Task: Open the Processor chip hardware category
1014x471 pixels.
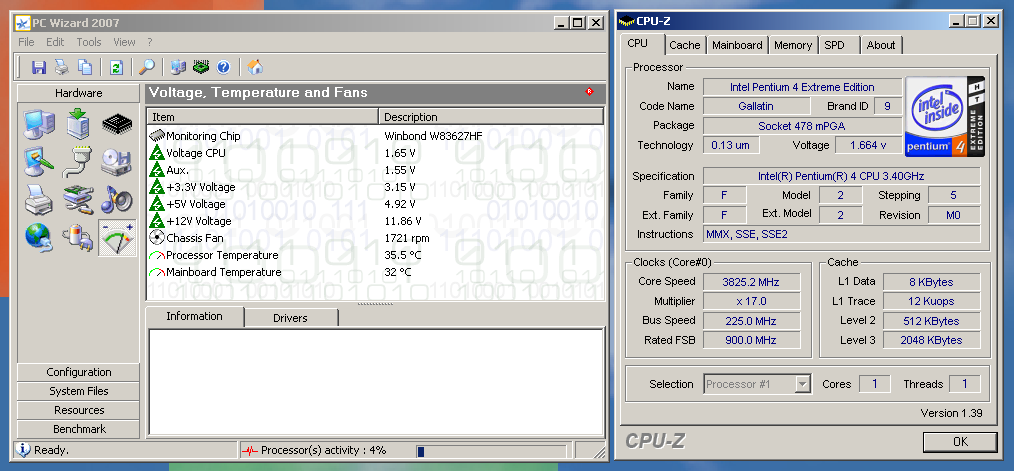Action: (117, 125)
